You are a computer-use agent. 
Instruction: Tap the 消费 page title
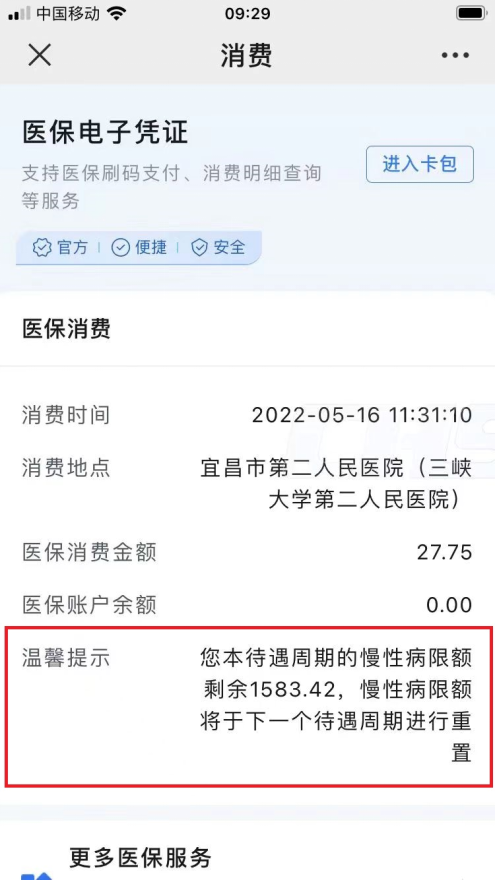pos(246,55)
